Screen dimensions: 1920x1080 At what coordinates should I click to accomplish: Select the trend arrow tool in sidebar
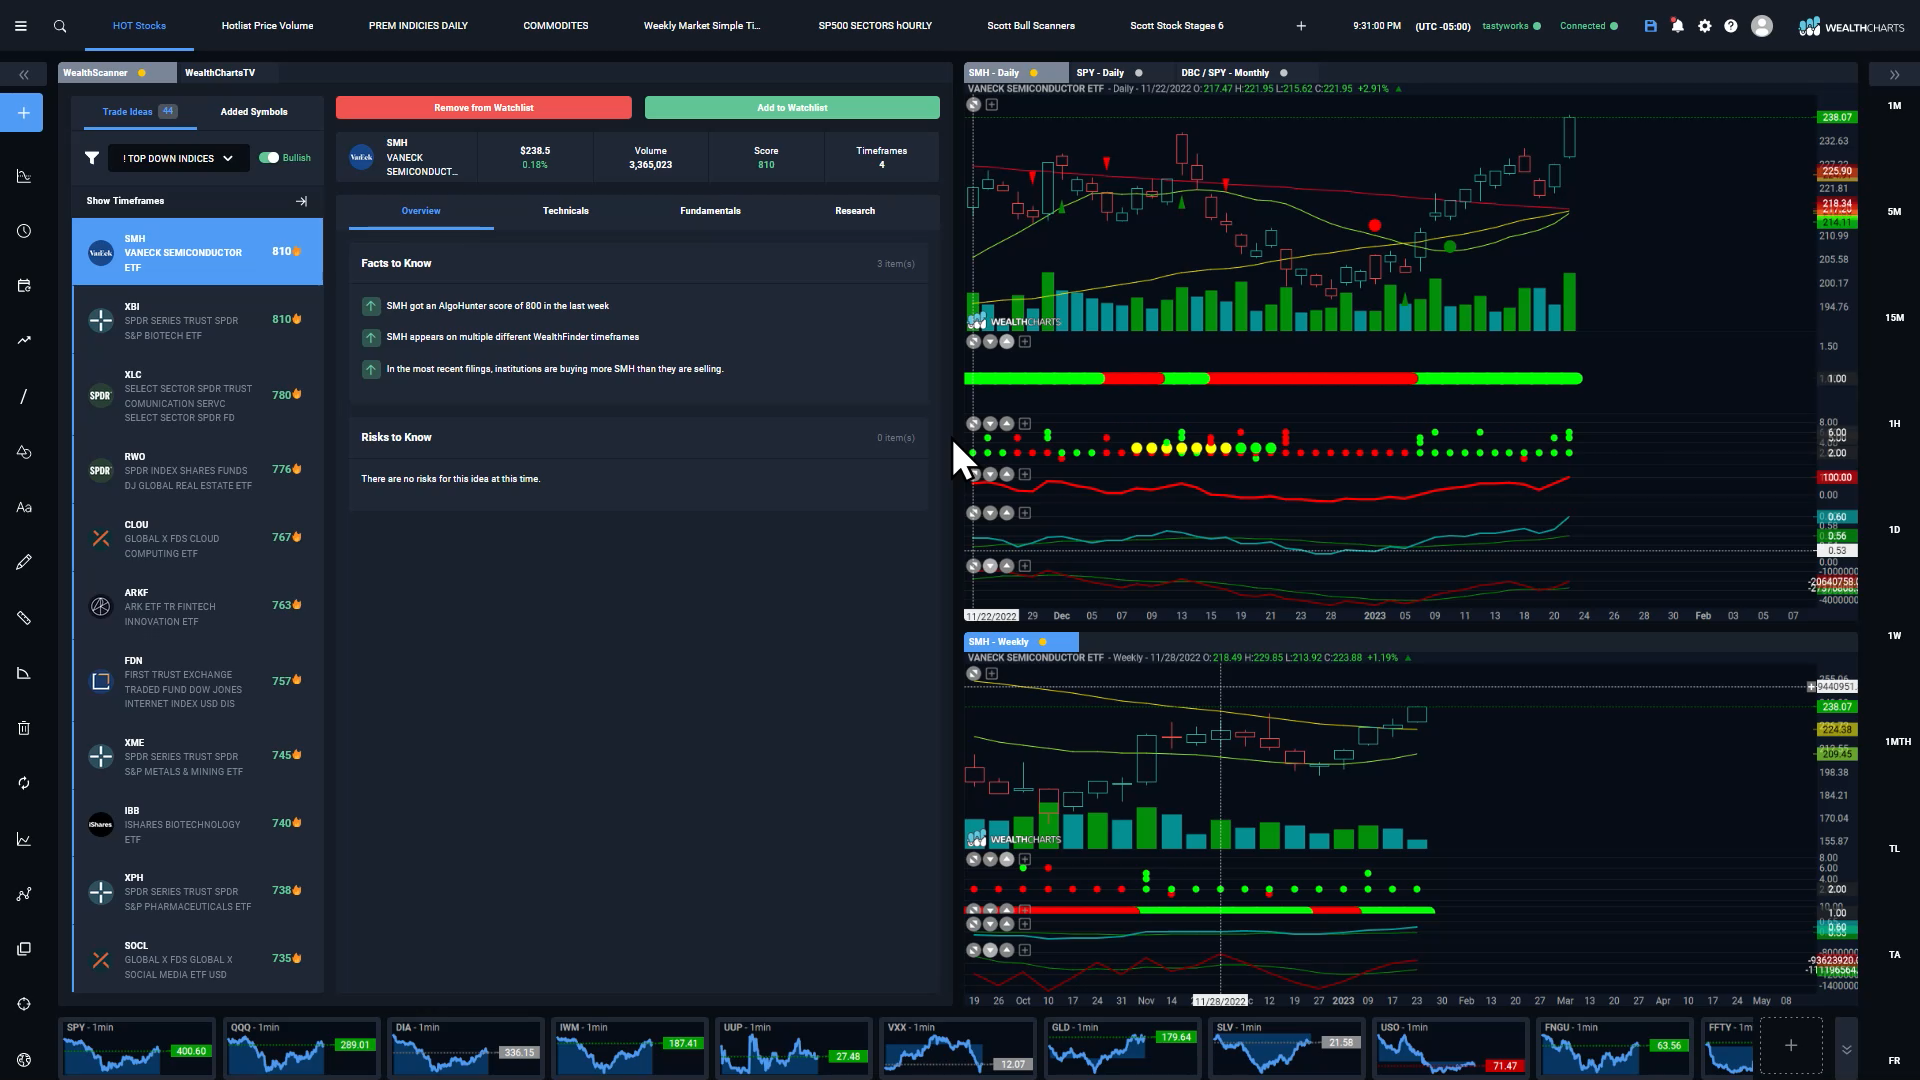point(24,340)
